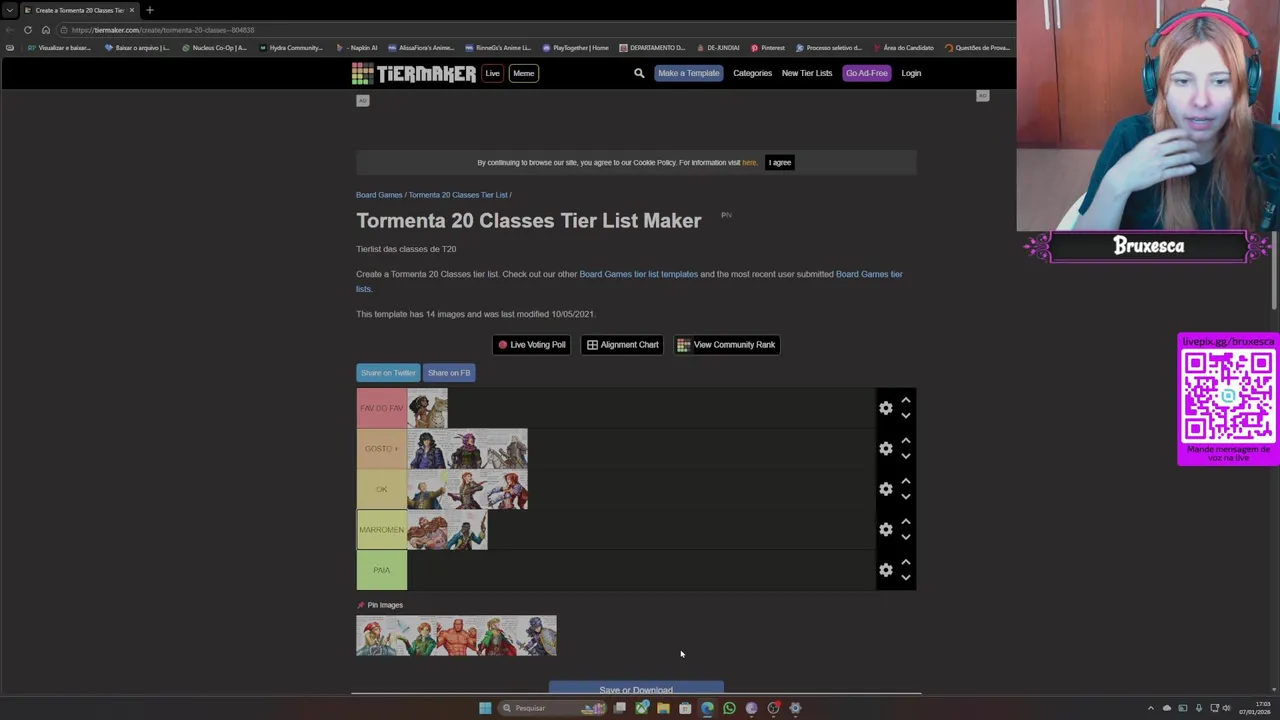The height and width of the screenshot is (720, 1280).
Task: Open settings gear for PAIA tier
Action: click(885, 570)
